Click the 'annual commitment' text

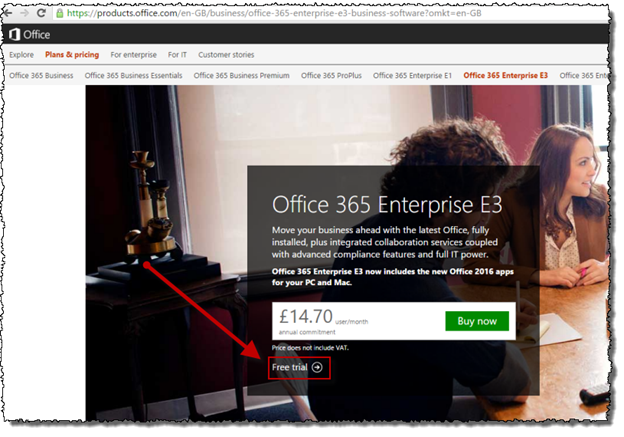(x=307, y=332)
